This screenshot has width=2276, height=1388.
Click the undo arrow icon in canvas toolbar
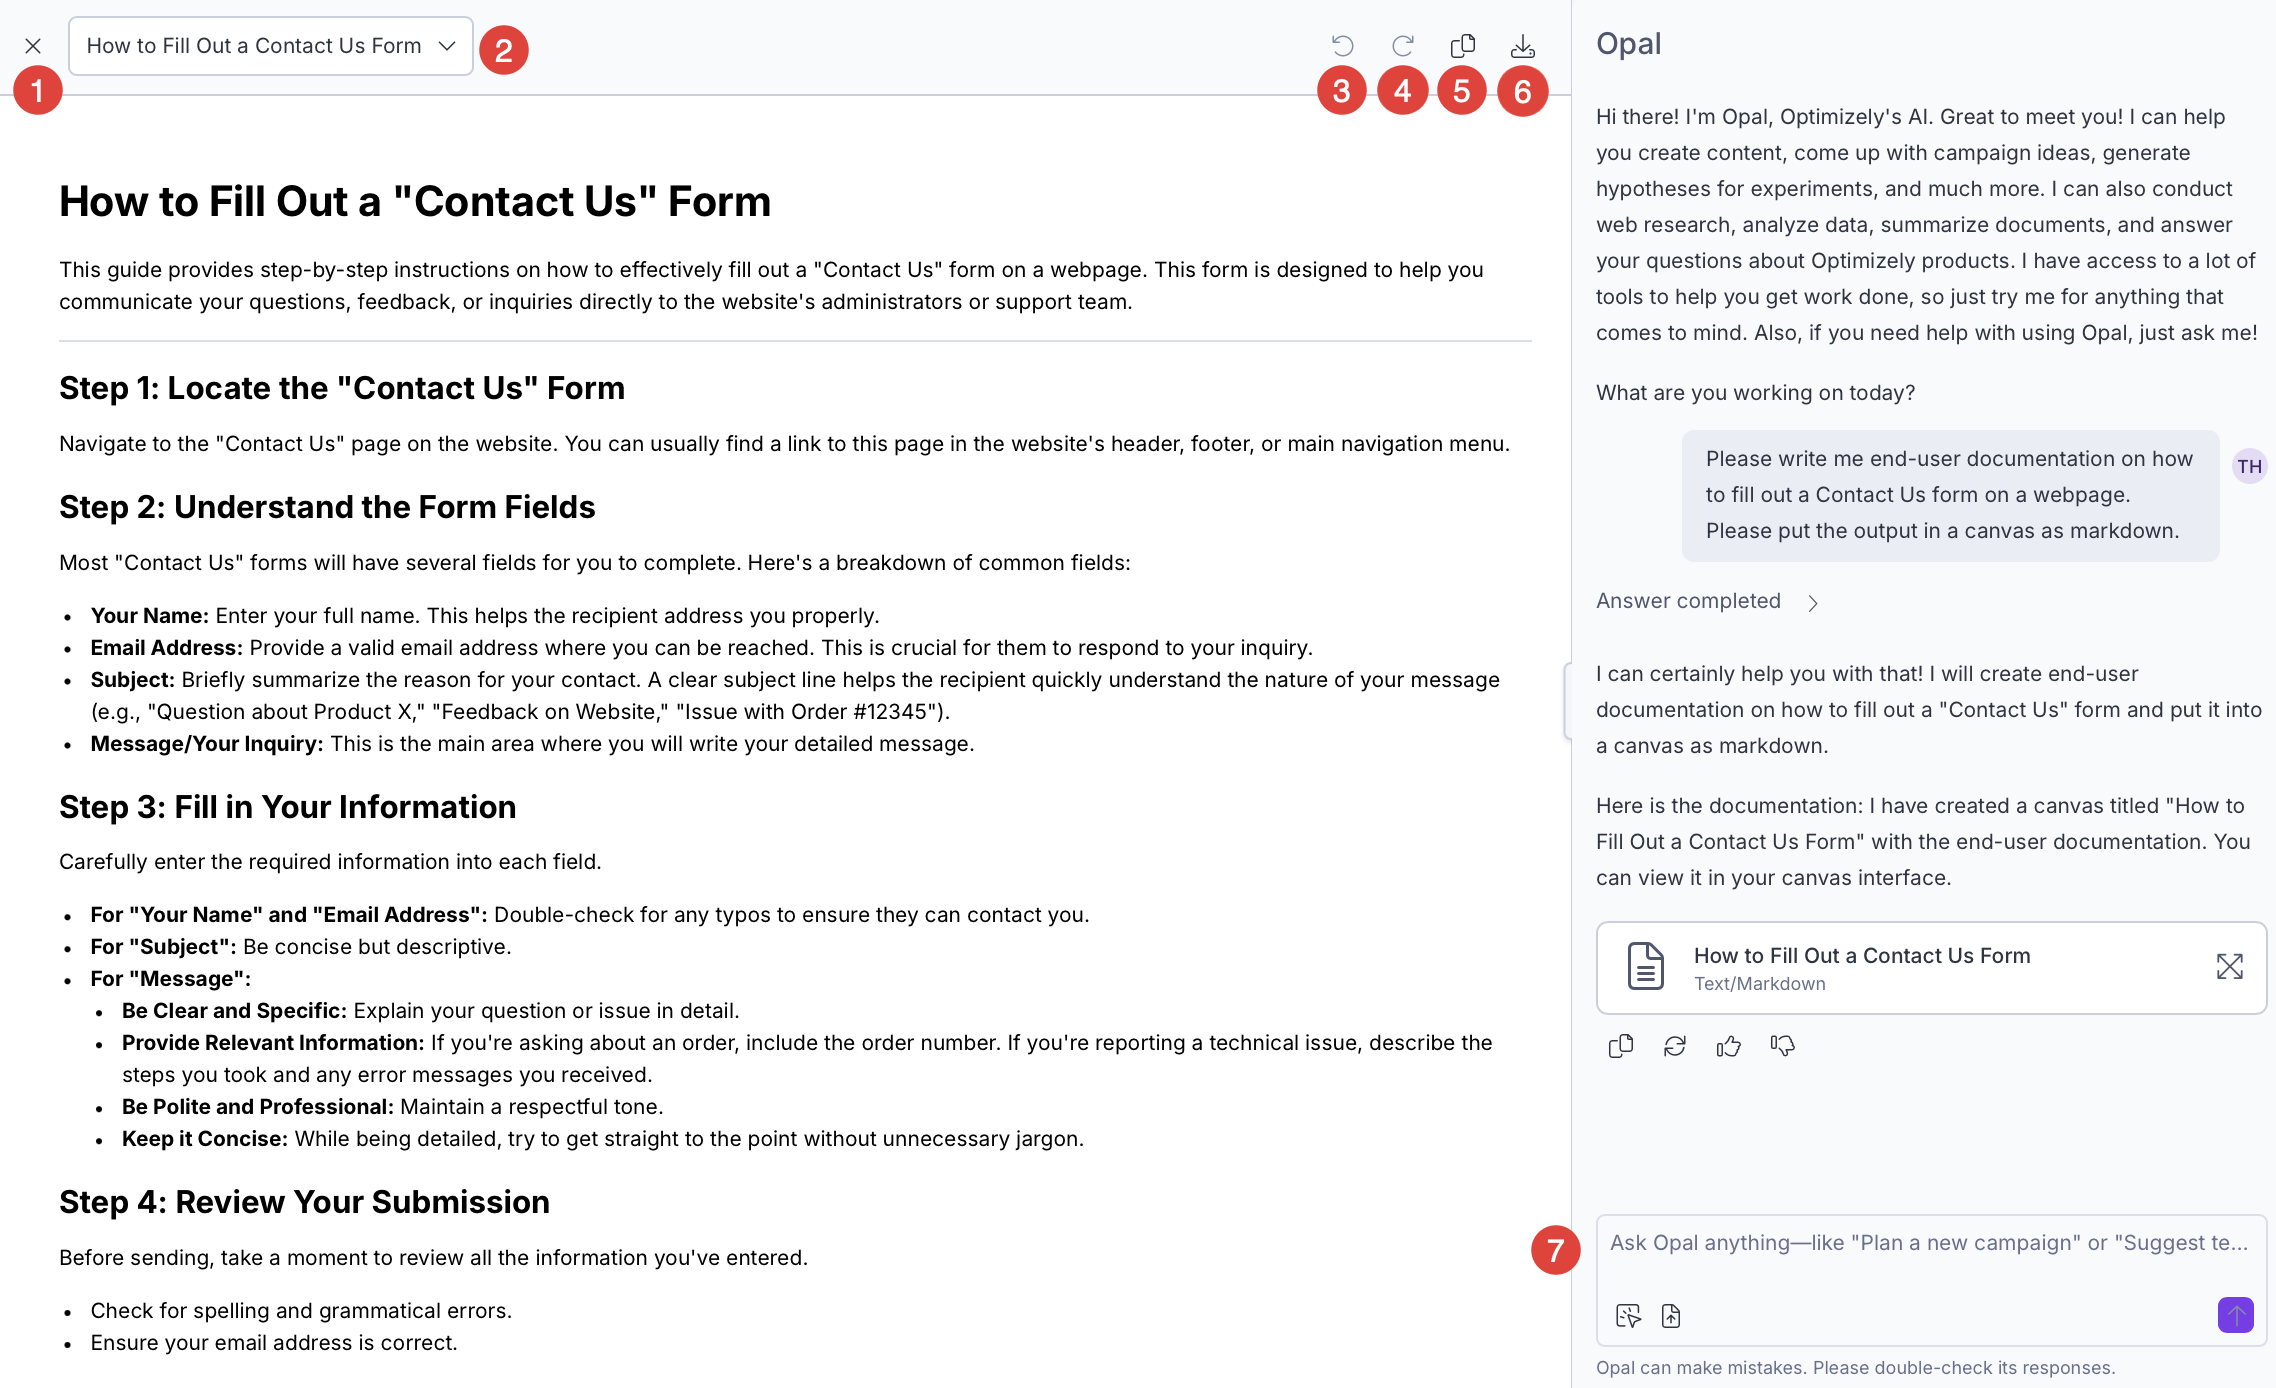click(1342, 46)
